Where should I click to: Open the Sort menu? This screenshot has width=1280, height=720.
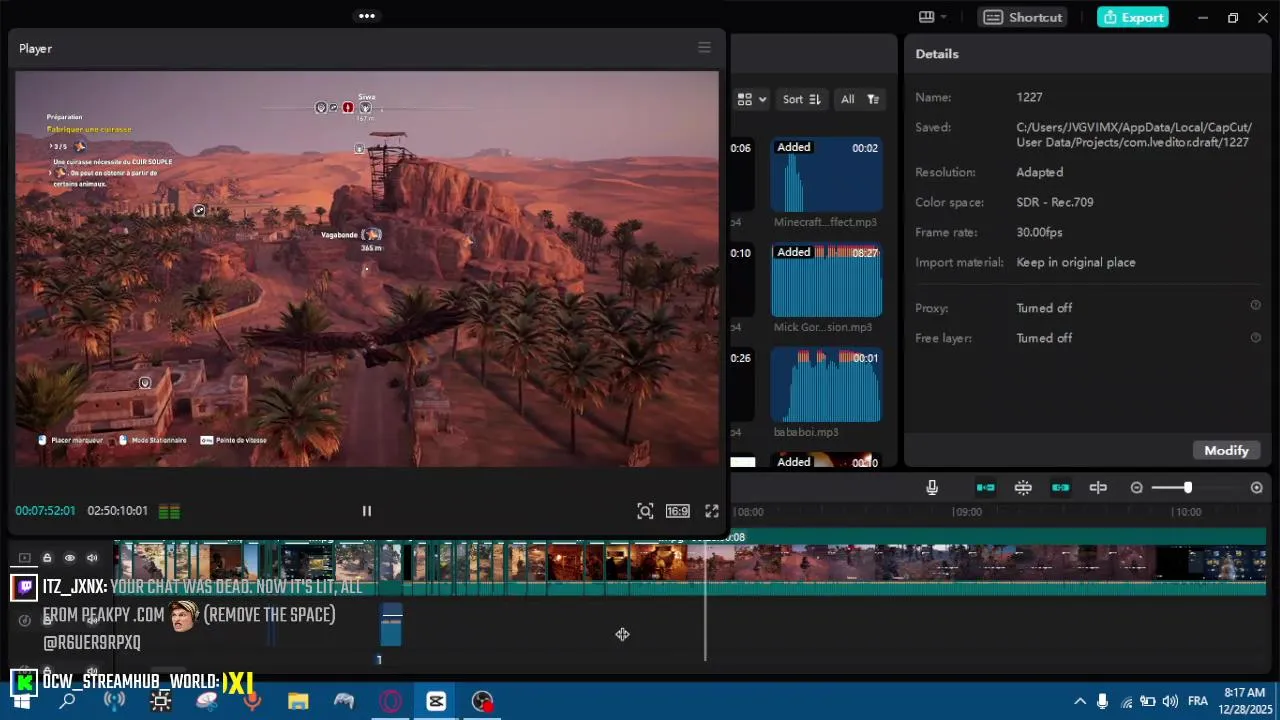click(x=801, y=99)
